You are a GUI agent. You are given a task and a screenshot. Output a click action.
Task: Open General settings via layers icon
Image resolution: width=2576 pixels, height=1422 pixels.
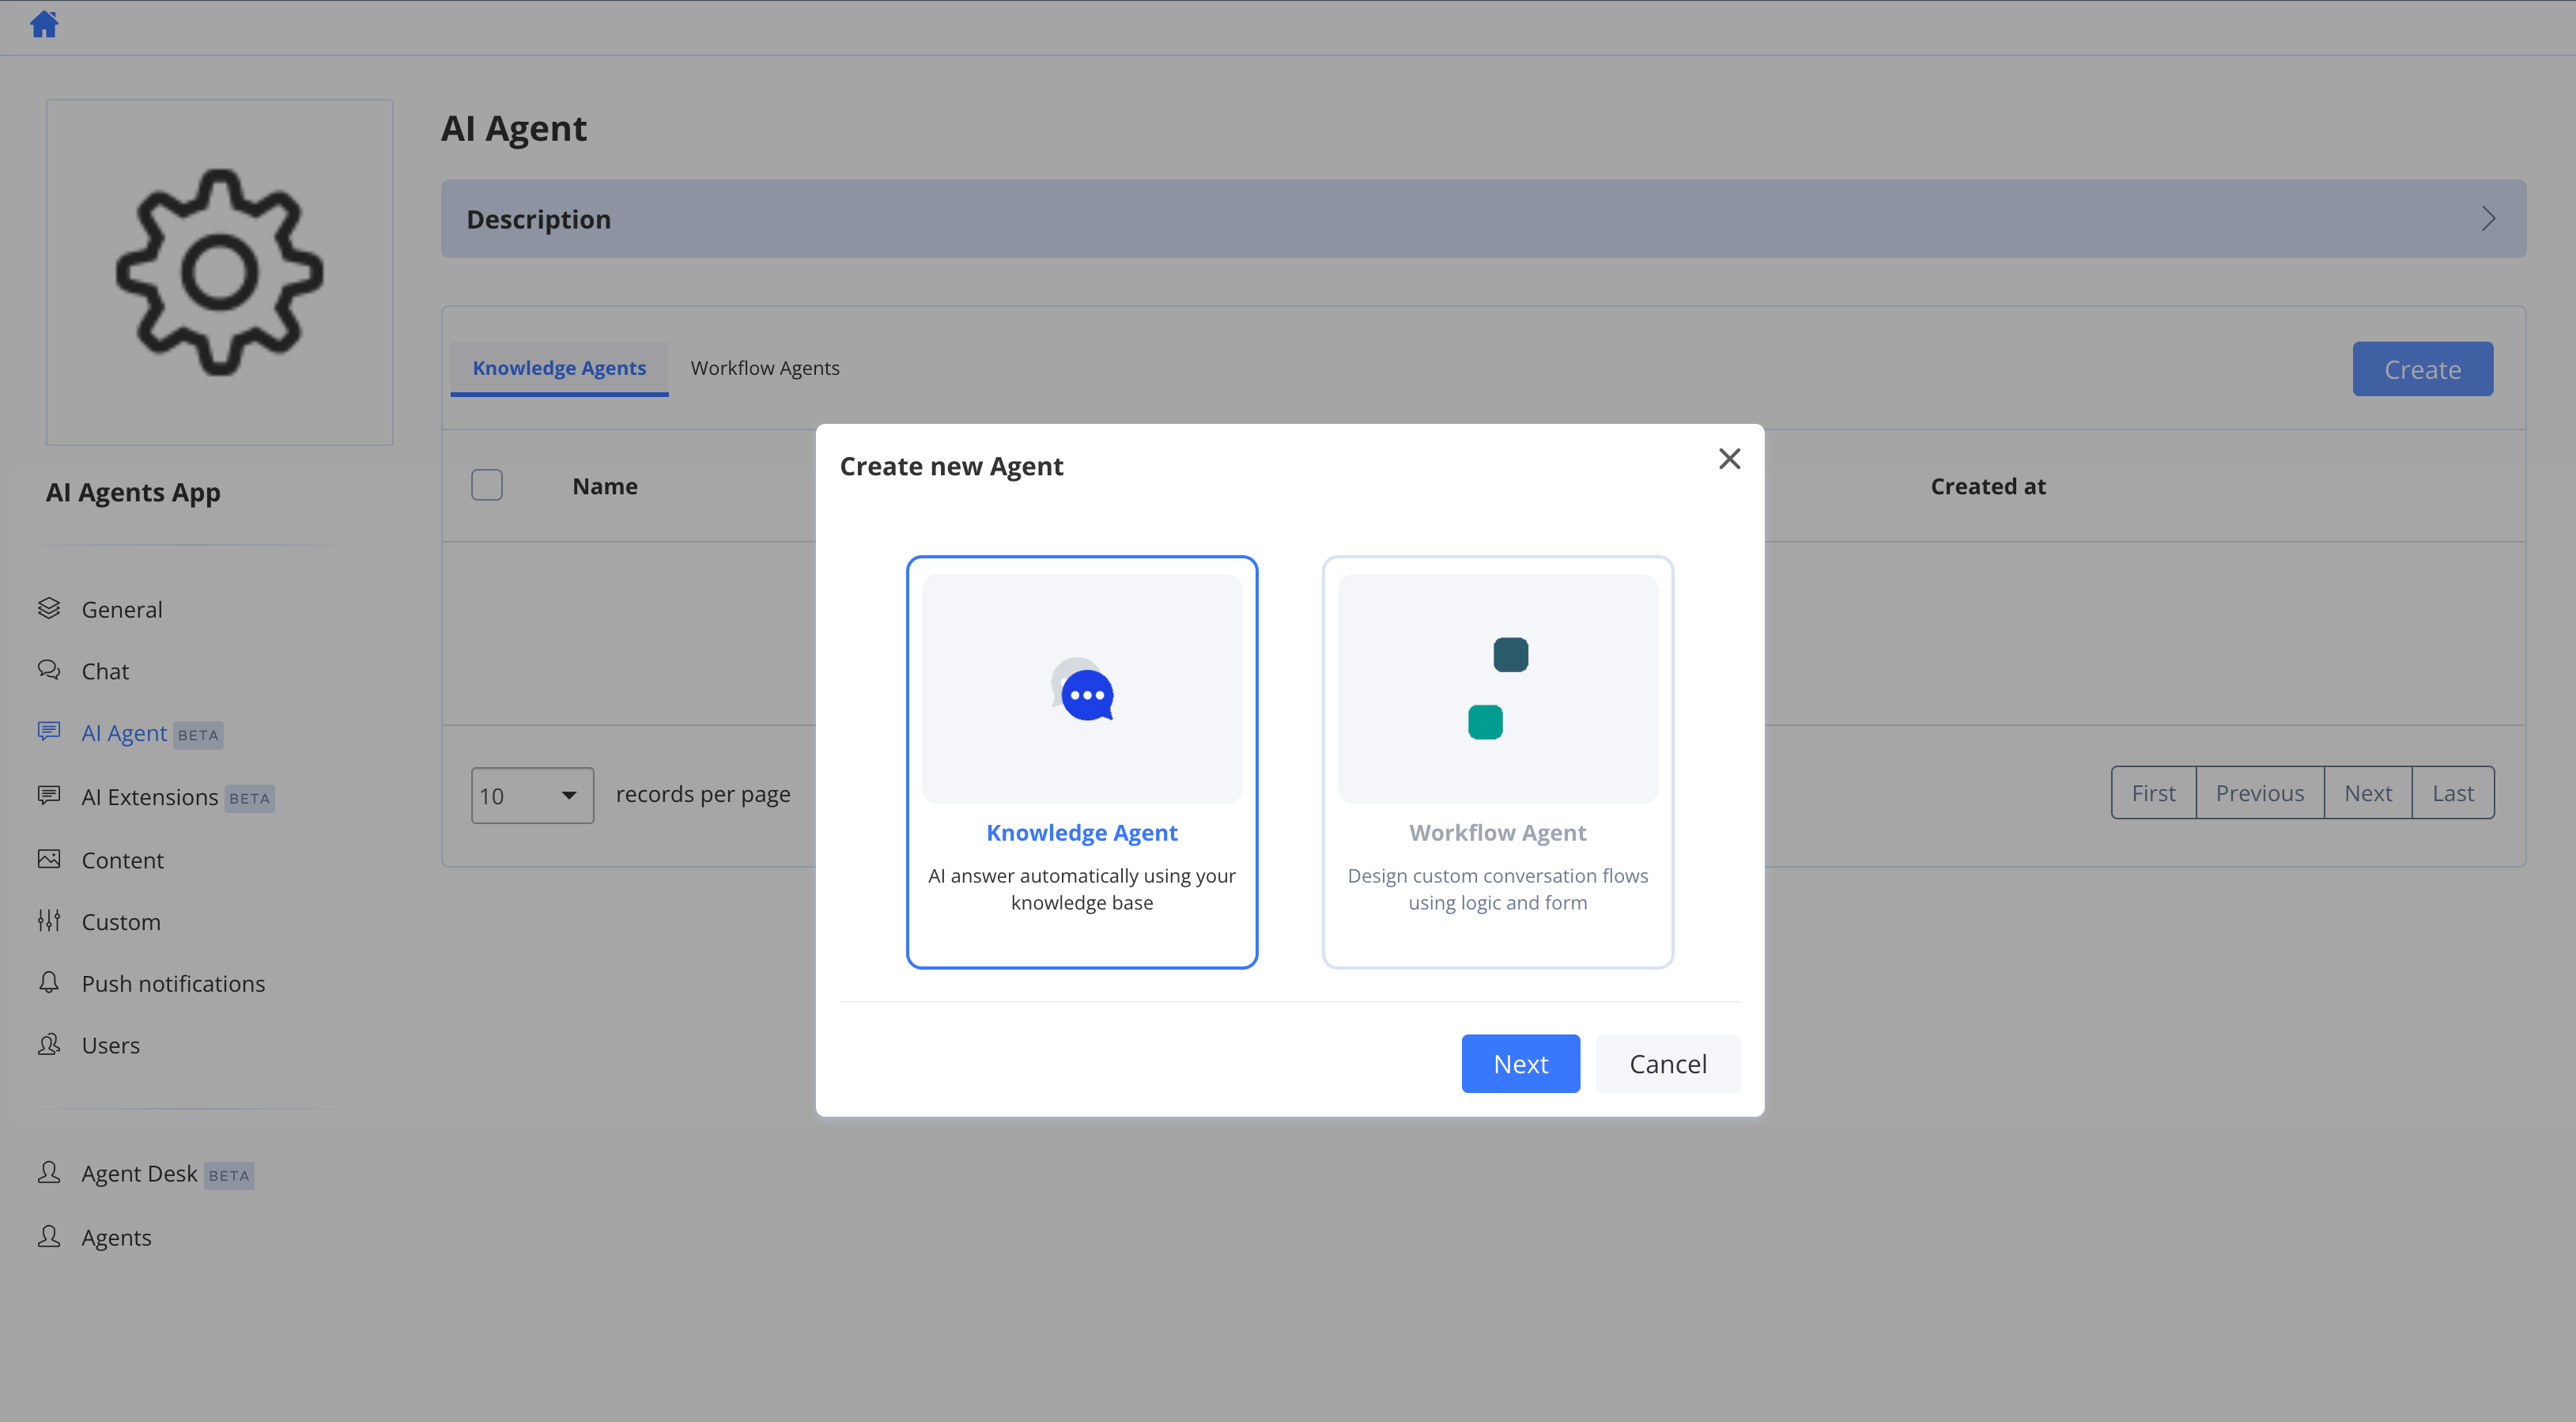[49, 608]
